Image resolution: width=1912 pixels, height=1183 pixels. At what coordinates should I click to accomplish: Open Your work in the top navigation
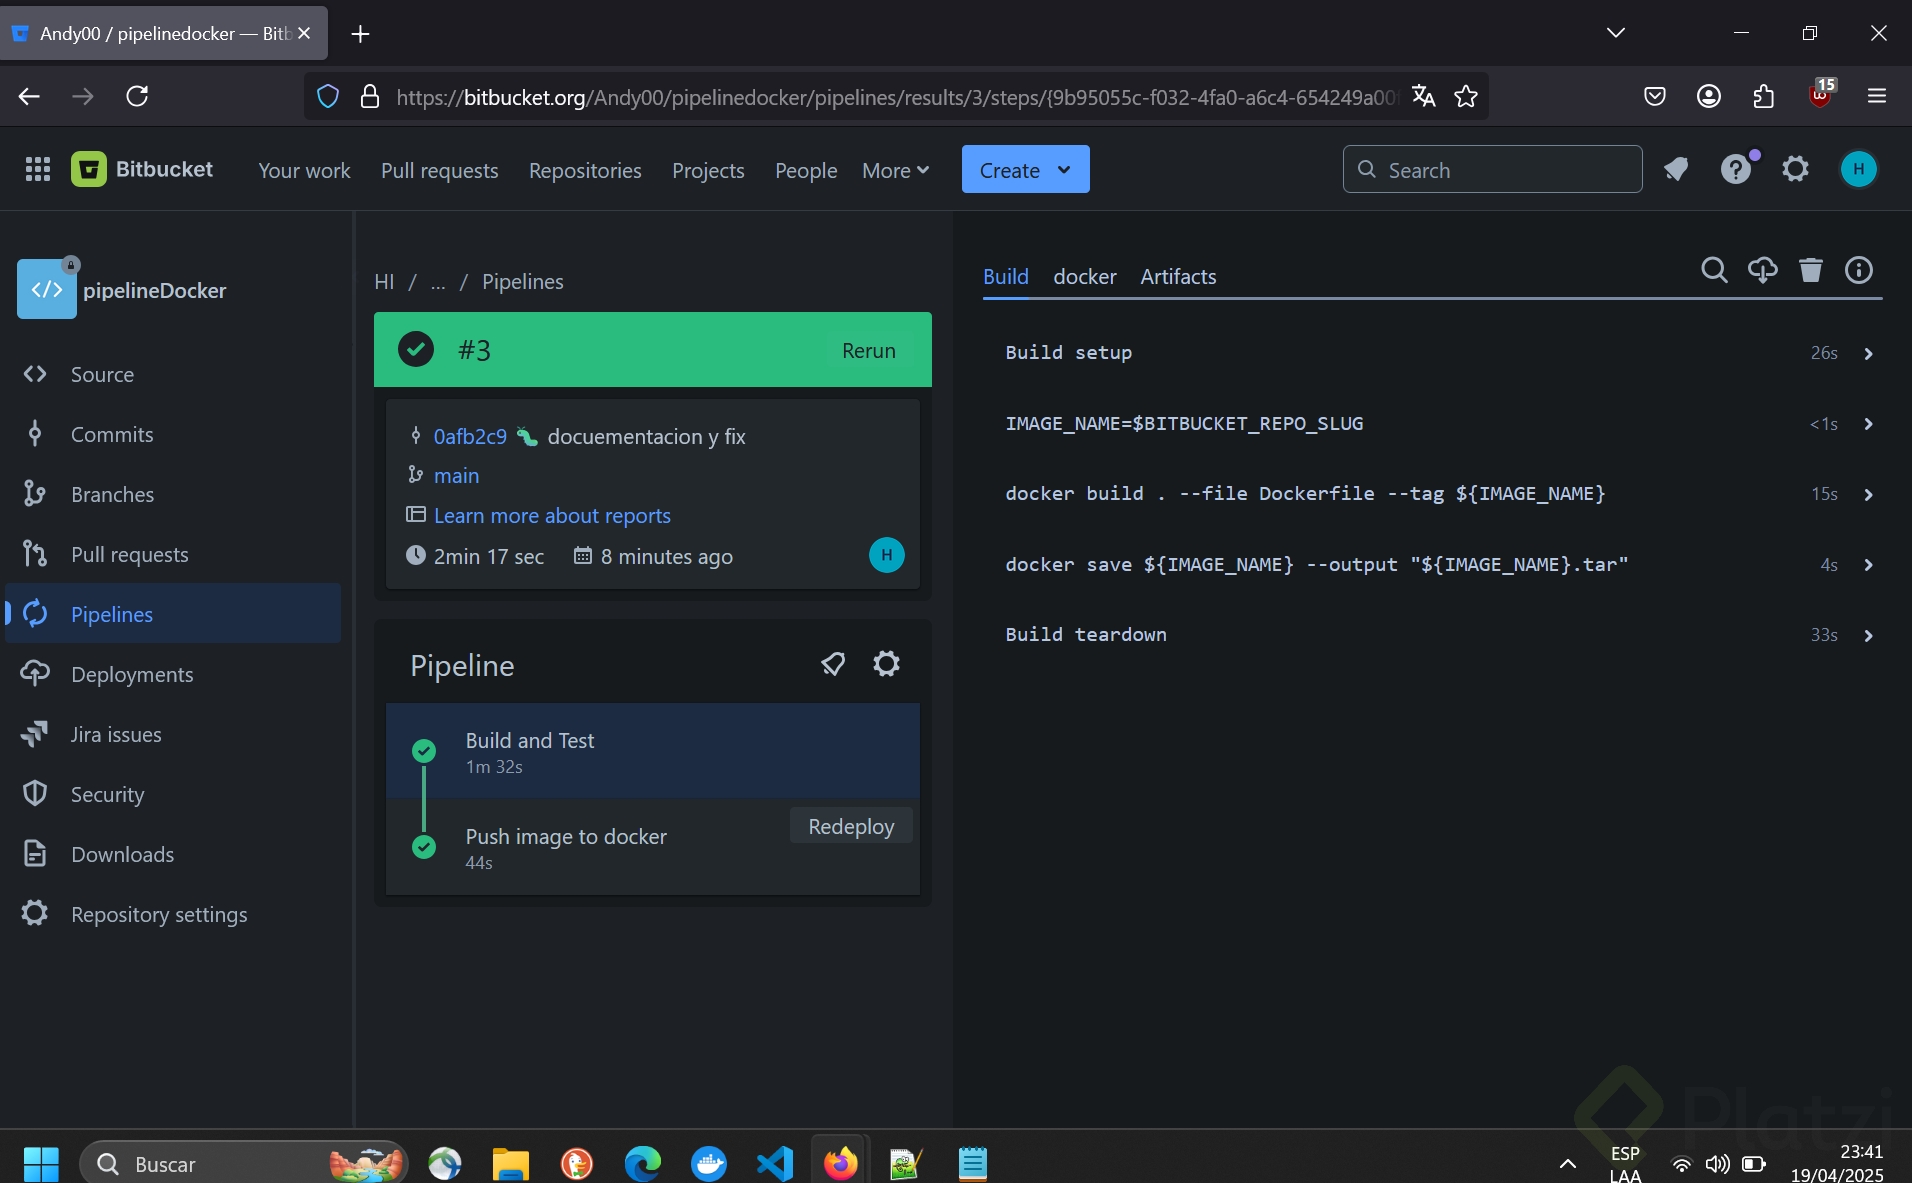[x=304, y=170]
